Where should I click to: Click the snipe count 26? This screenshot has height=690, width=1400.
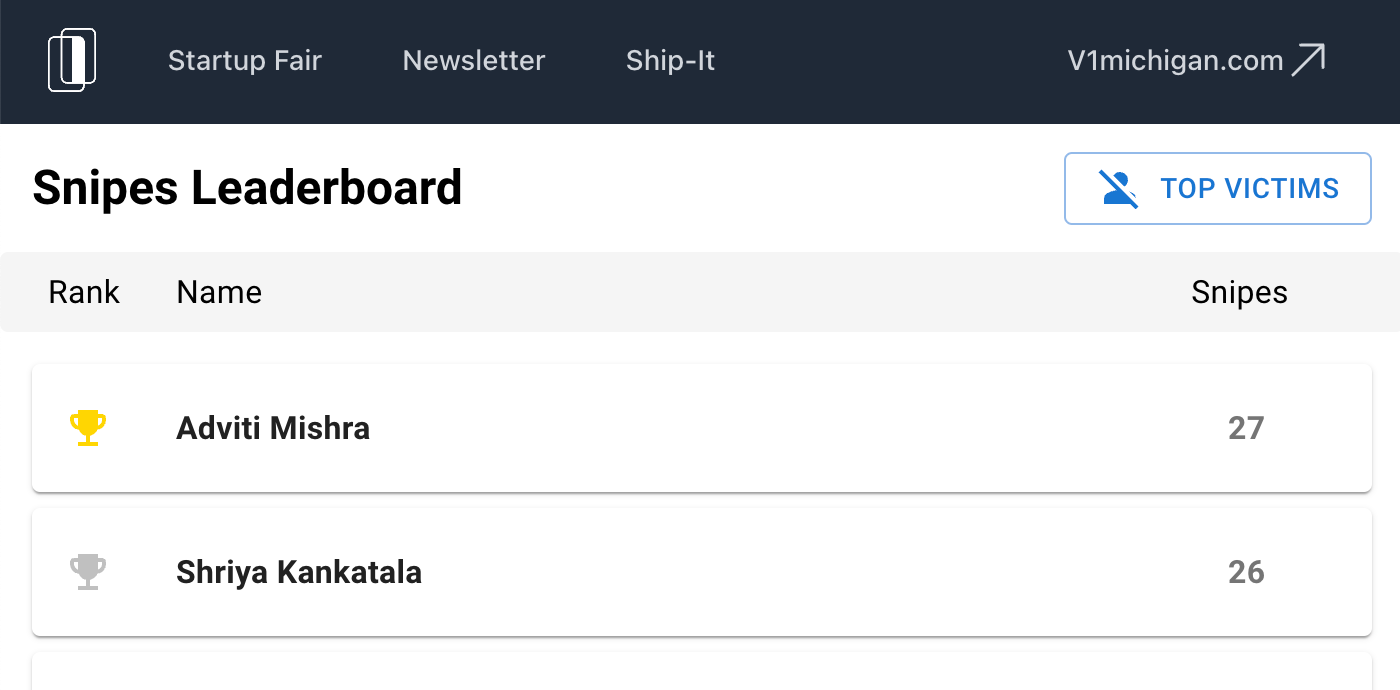click(x=1246, y=572)
